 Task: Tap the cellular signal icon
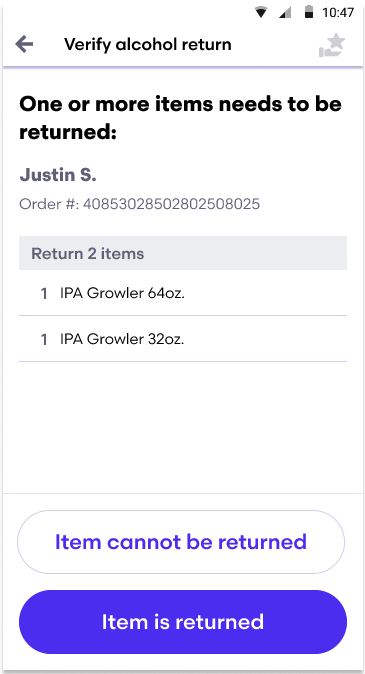[285, 12]
